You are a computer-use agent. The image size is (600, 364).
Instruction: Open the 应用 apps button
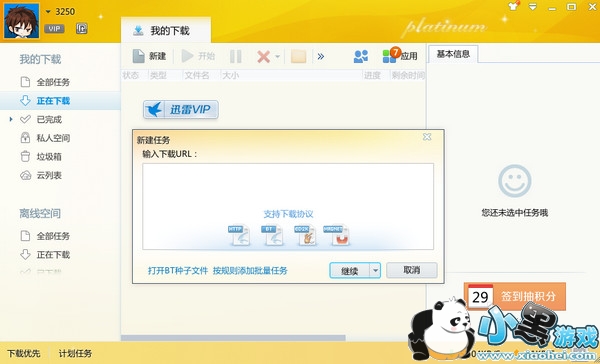(x=399, y=56)
